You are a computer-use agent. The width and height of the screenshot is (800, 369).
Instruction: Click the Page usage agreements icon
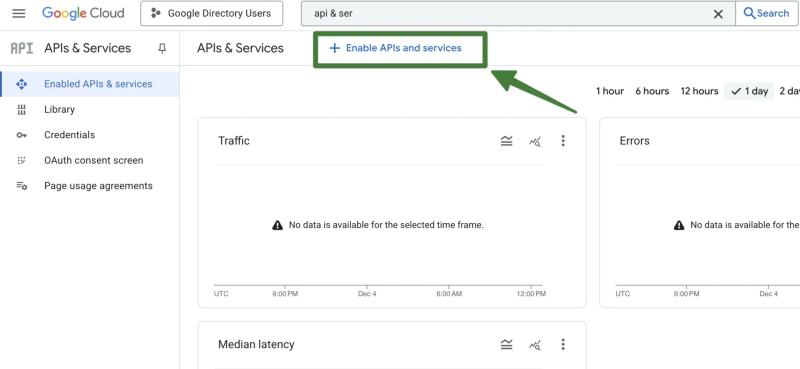click(21, 186)
